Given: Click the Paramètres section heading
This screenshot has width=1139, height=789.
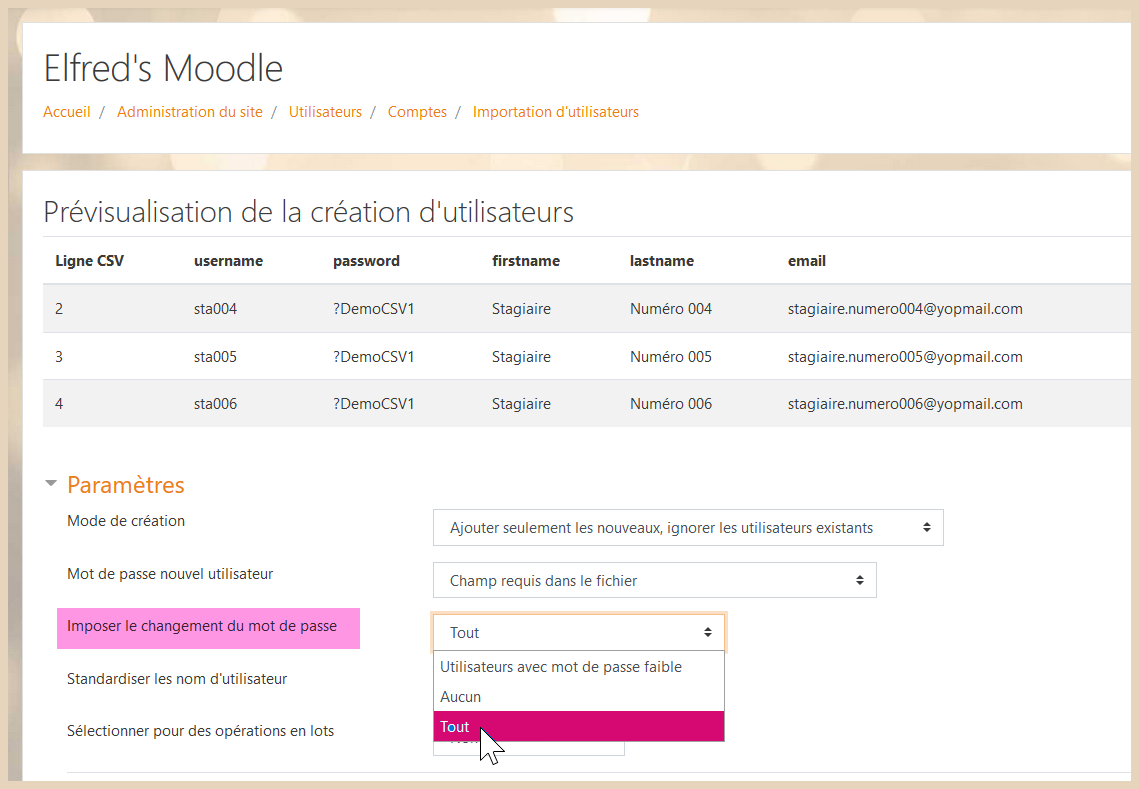Looking at the screenshot, I should point(126,485).
